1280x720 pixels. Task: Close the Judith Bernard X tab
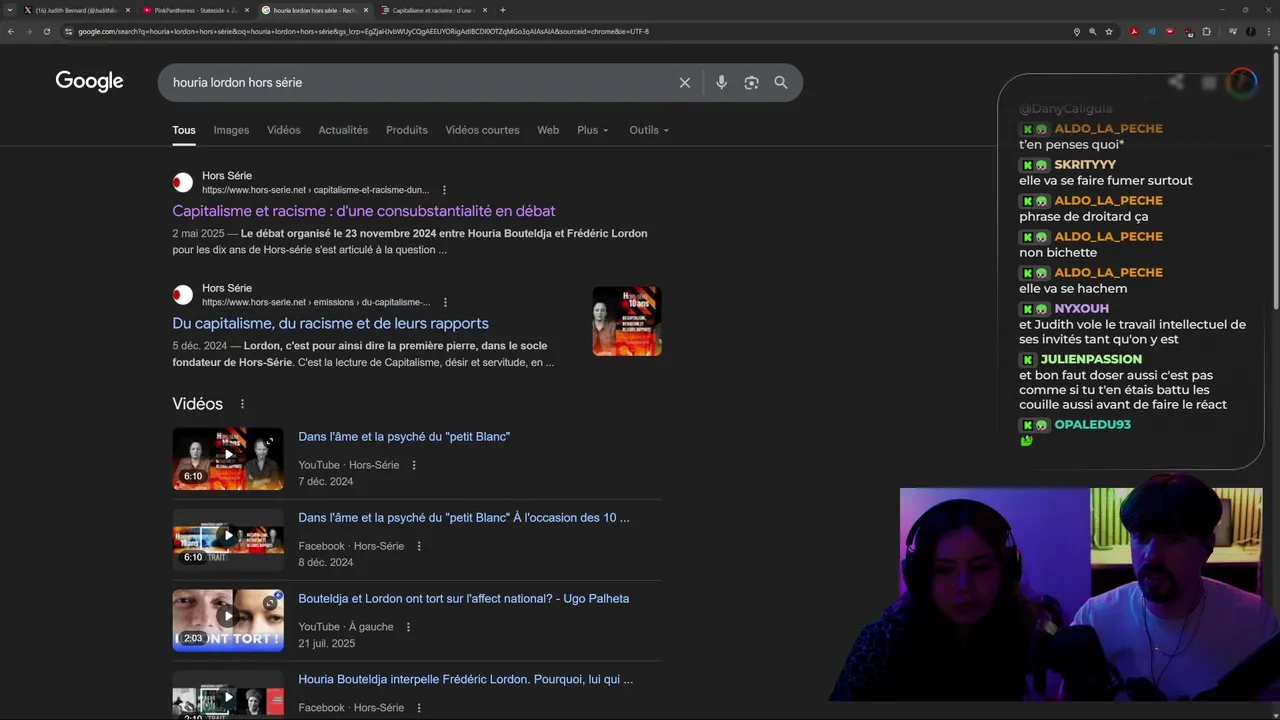click(128, 10)
